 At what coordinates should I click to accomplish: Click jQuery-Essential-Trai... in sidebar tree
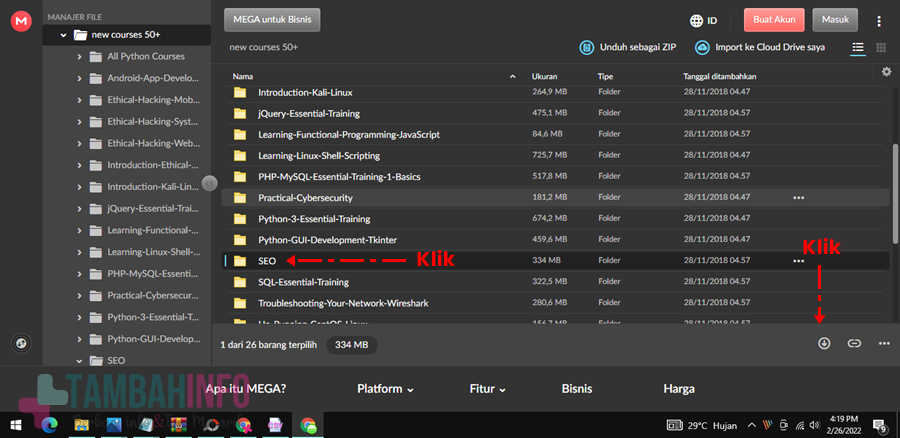[x=153, y=209]
